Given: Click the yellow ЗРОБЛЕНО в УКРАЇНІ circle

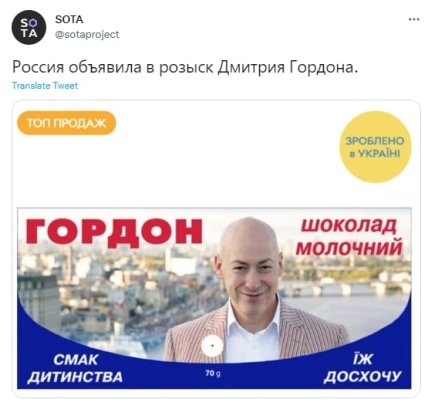Looking at the screenshot, I should [375, 147].
